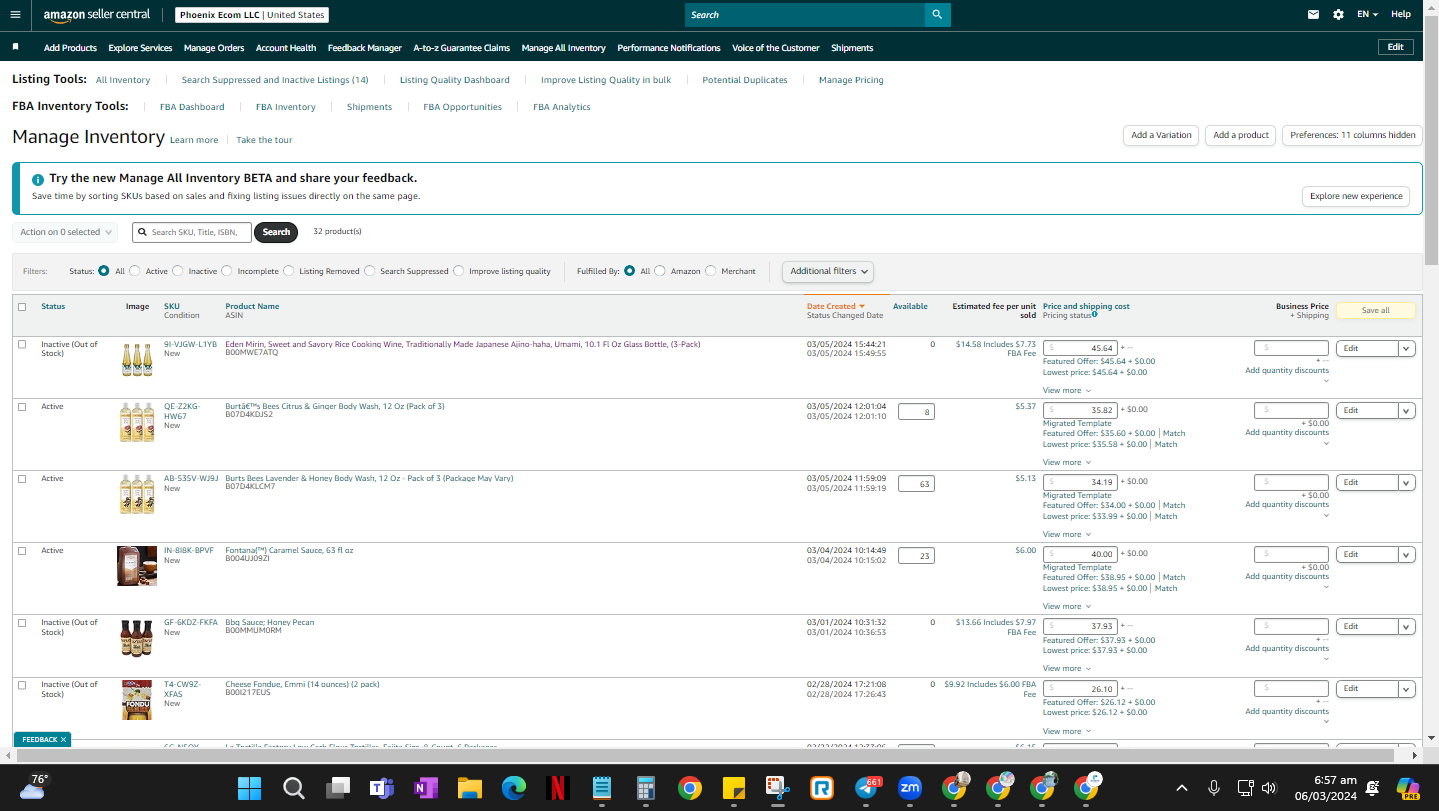
Task: Filter Fulfilled By to Amazon
Action: (660, 271)
